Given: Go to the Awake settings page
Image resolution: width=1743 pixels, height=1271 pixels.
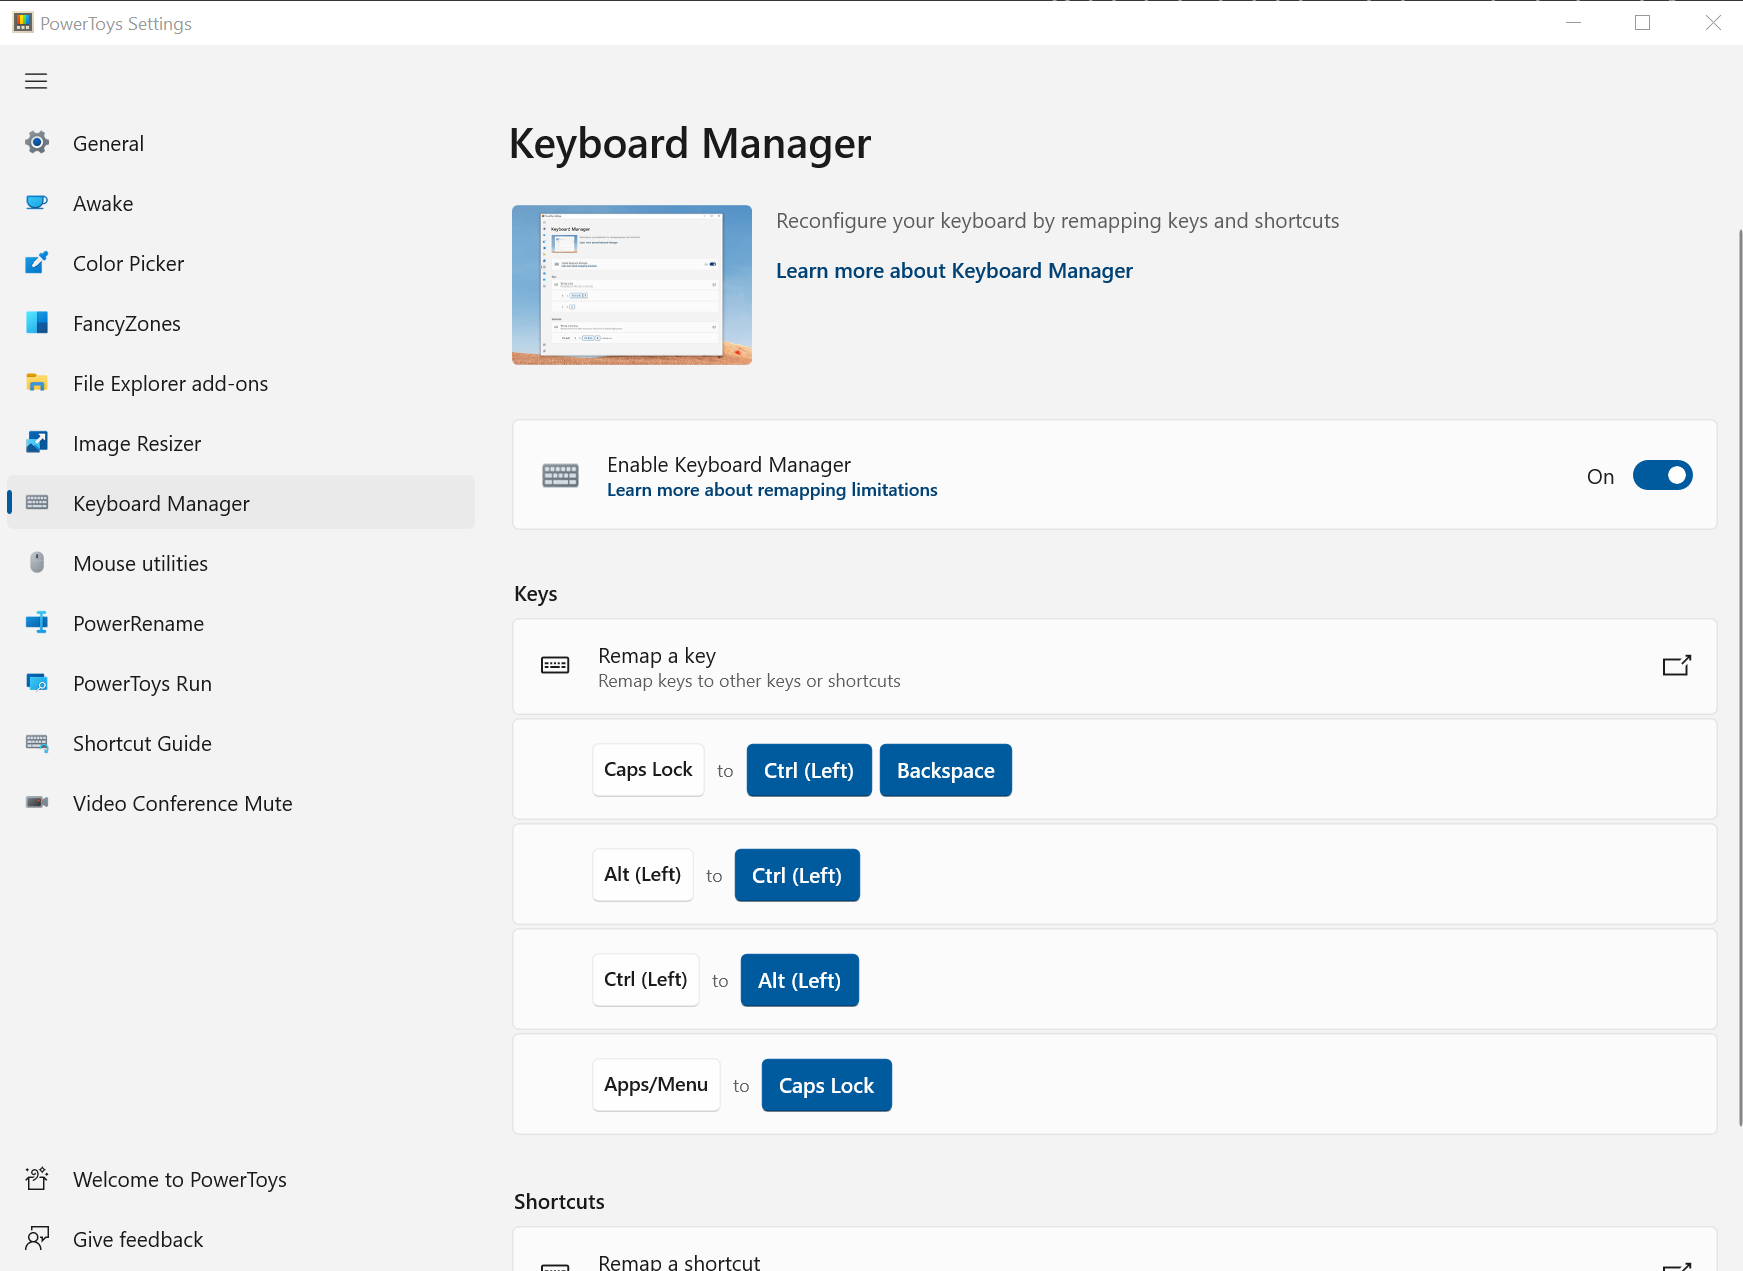Looking at the screenshot, I should point(241,203).
